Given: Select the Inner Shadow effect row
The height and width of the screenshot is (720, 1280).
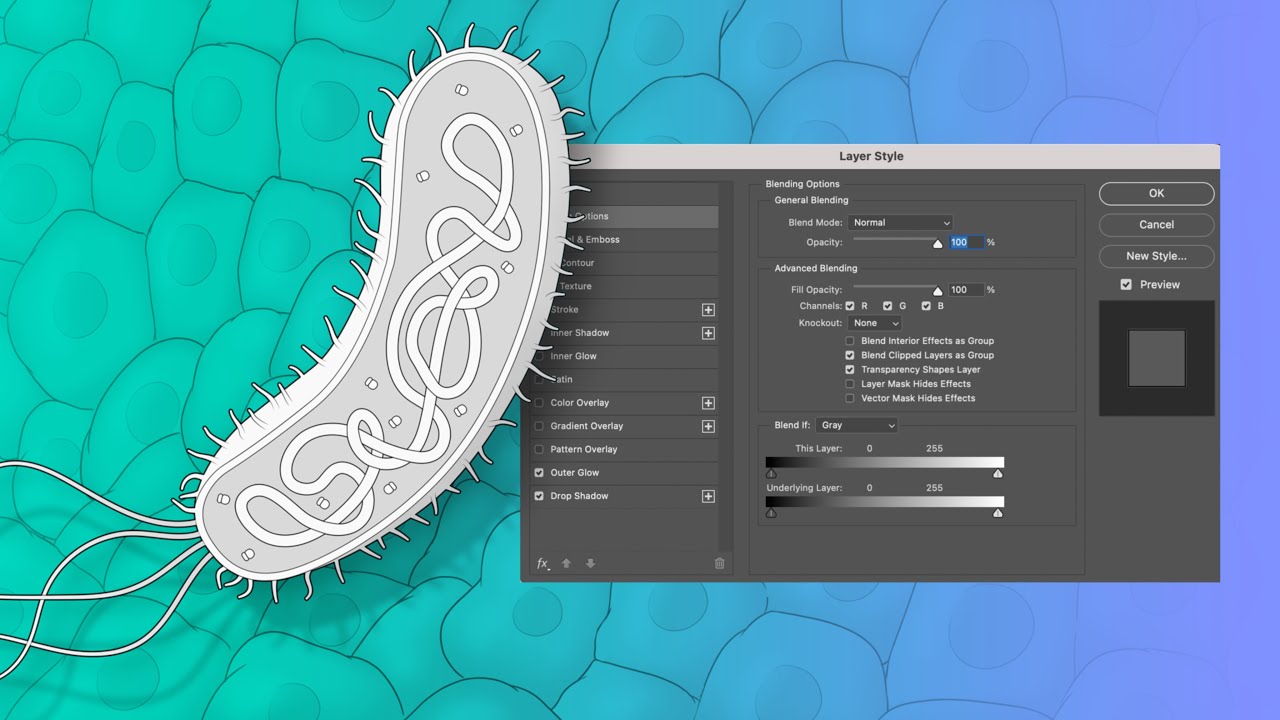Looking at the screenshot, I should click(x=625, y=333).
